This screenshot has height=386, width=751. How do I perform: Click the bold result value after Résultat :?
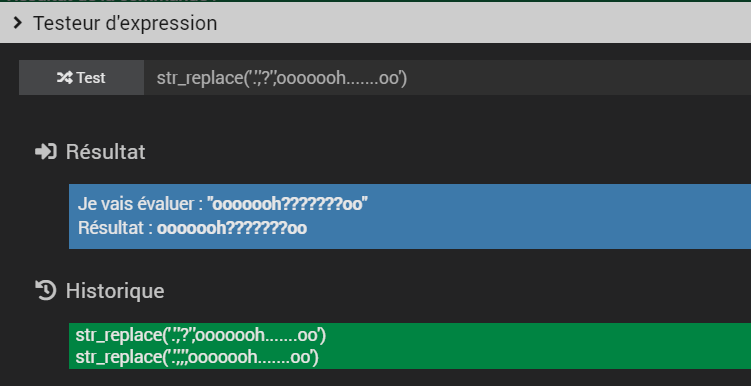pyautogui.click(x=232, y=228)
